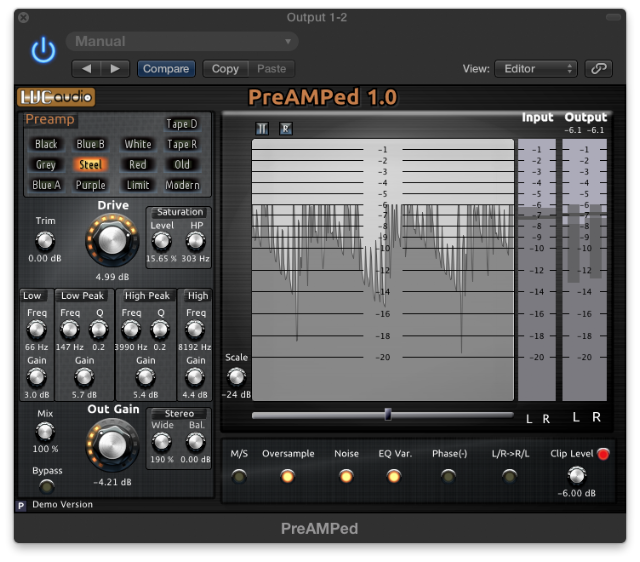This screenshot has width=640, height=562.
Task: Click the Compare button
Action: tap(166, 69)
